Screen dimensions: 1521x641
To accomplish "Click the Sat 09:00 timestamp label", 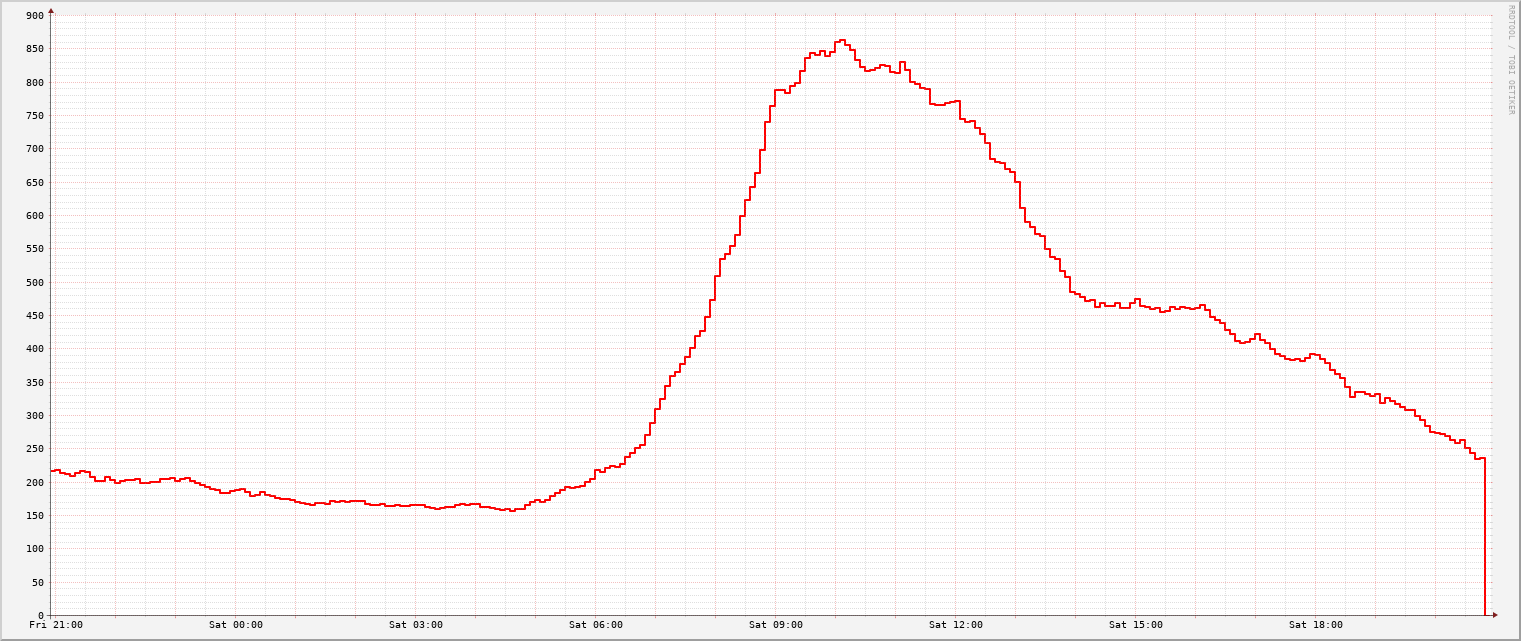I will pyautogui.click(x=778, y=624).
